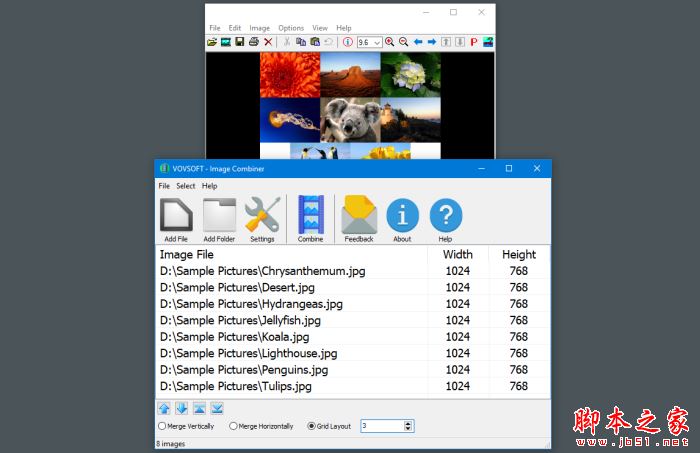Viewport: 700px width, 453px height.
Task: Click the Add File icon
Action: click(x=176, y=215)
